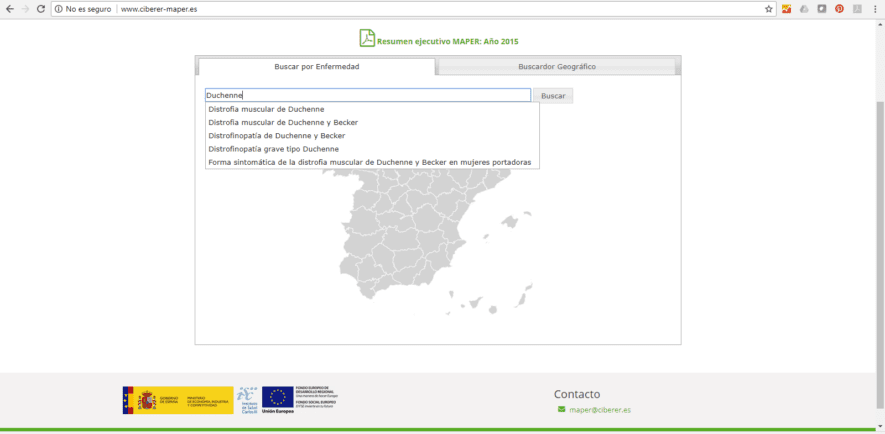This screenshot has width=885, height=434.
Task: Choose Forma sintomática en mujeres portadoras suggestion
Action: pos(369,161)
